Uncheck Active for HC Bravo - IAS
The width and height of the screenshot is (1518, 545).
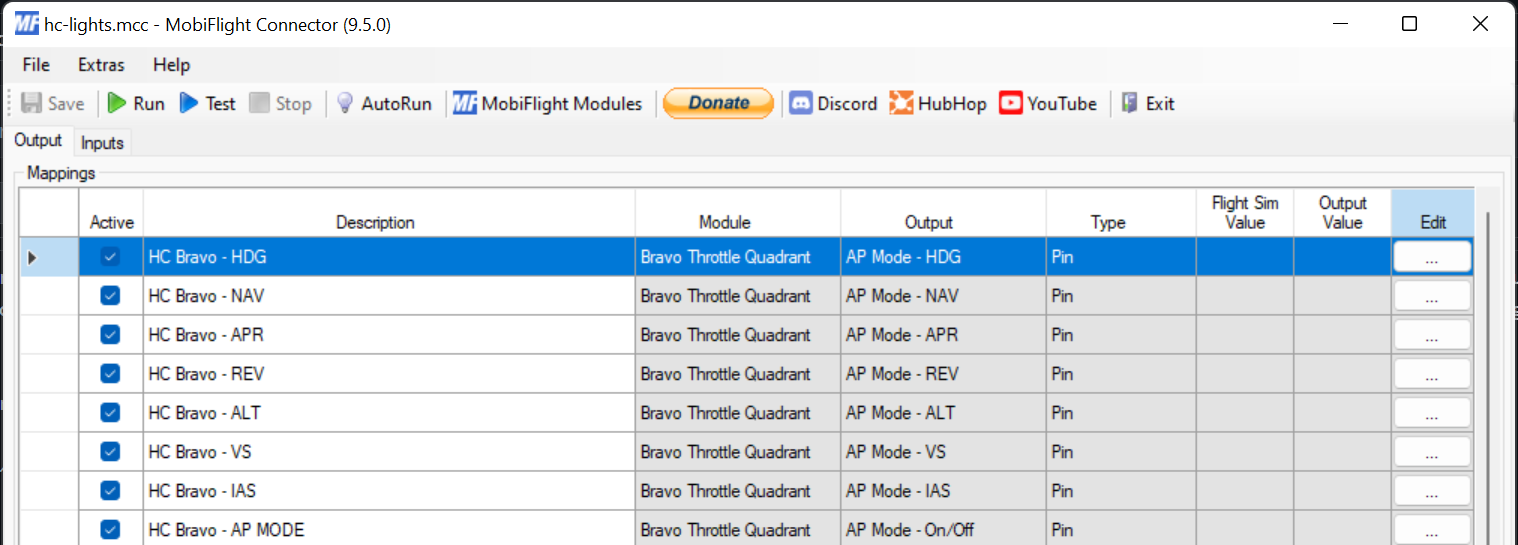(x=110, y=491)
